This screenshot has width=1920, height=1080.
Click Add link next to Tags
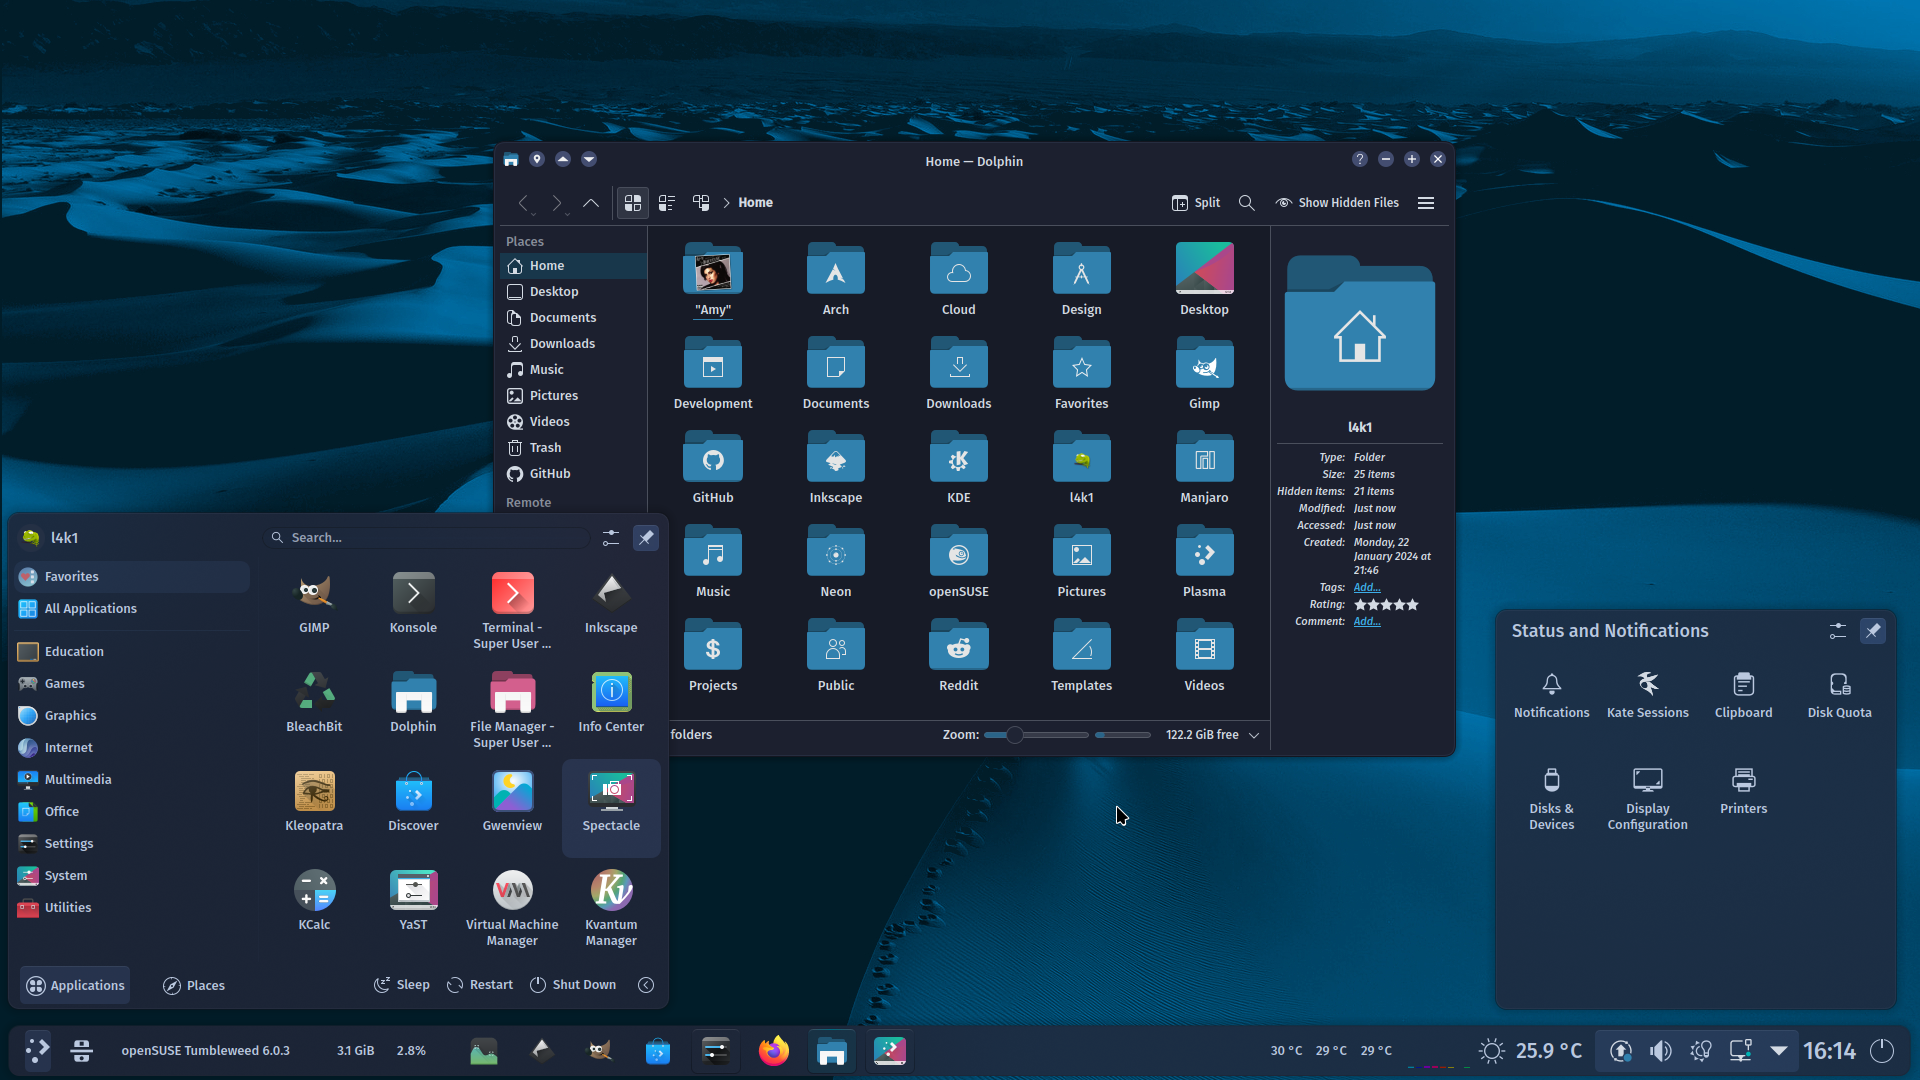pyautogui.click(x=1366, y=587)
